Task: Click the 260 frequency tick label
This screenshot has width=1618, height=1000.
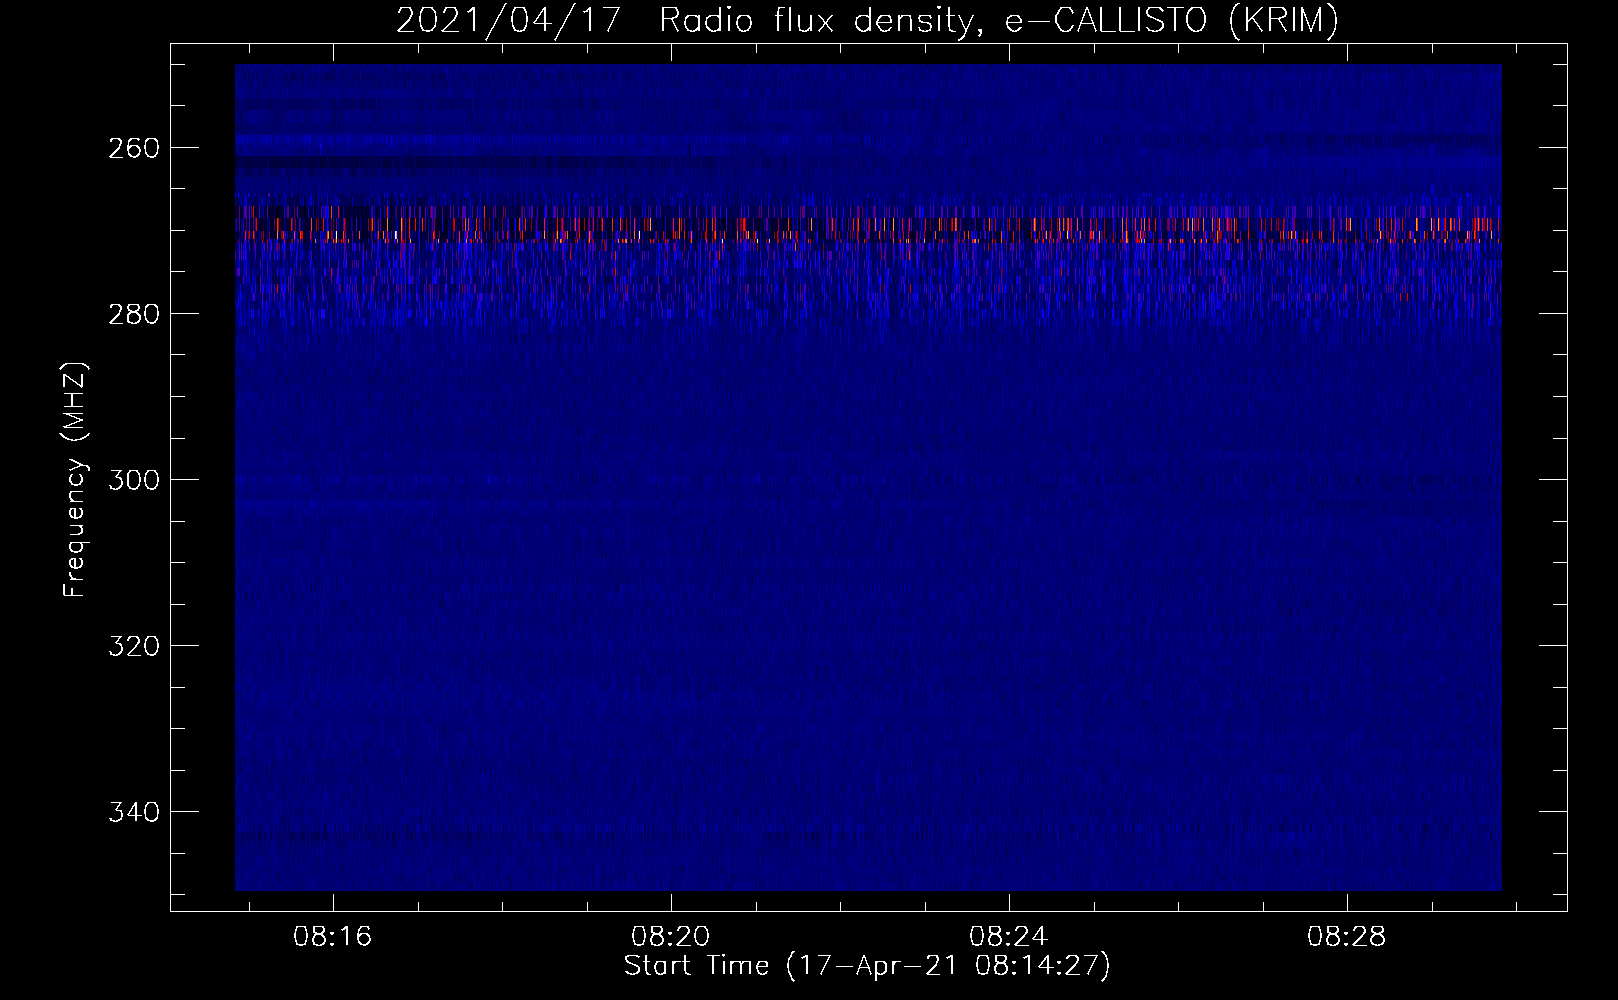Action: [x=132, y=148]
